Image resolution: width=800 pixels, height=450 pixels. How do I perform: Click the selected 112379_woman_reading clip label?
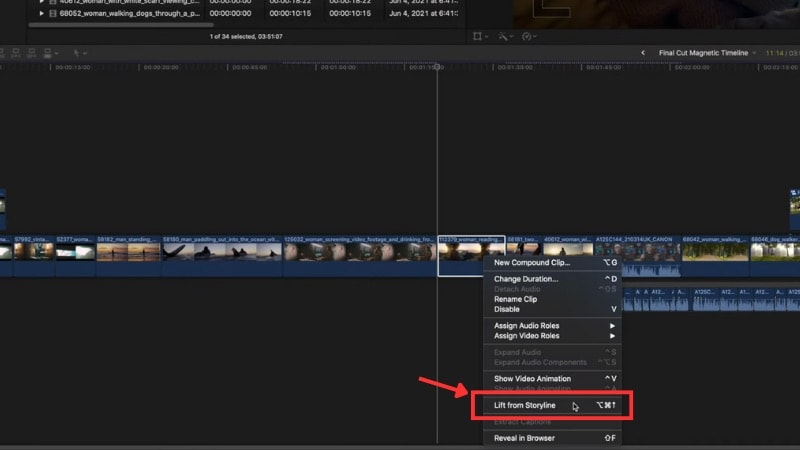(471, 239)
